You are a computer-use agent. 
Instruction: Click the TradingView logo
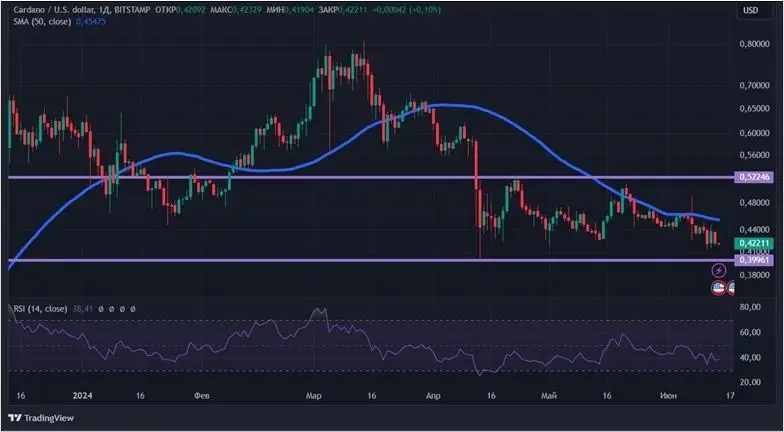(x=43, y=417)
